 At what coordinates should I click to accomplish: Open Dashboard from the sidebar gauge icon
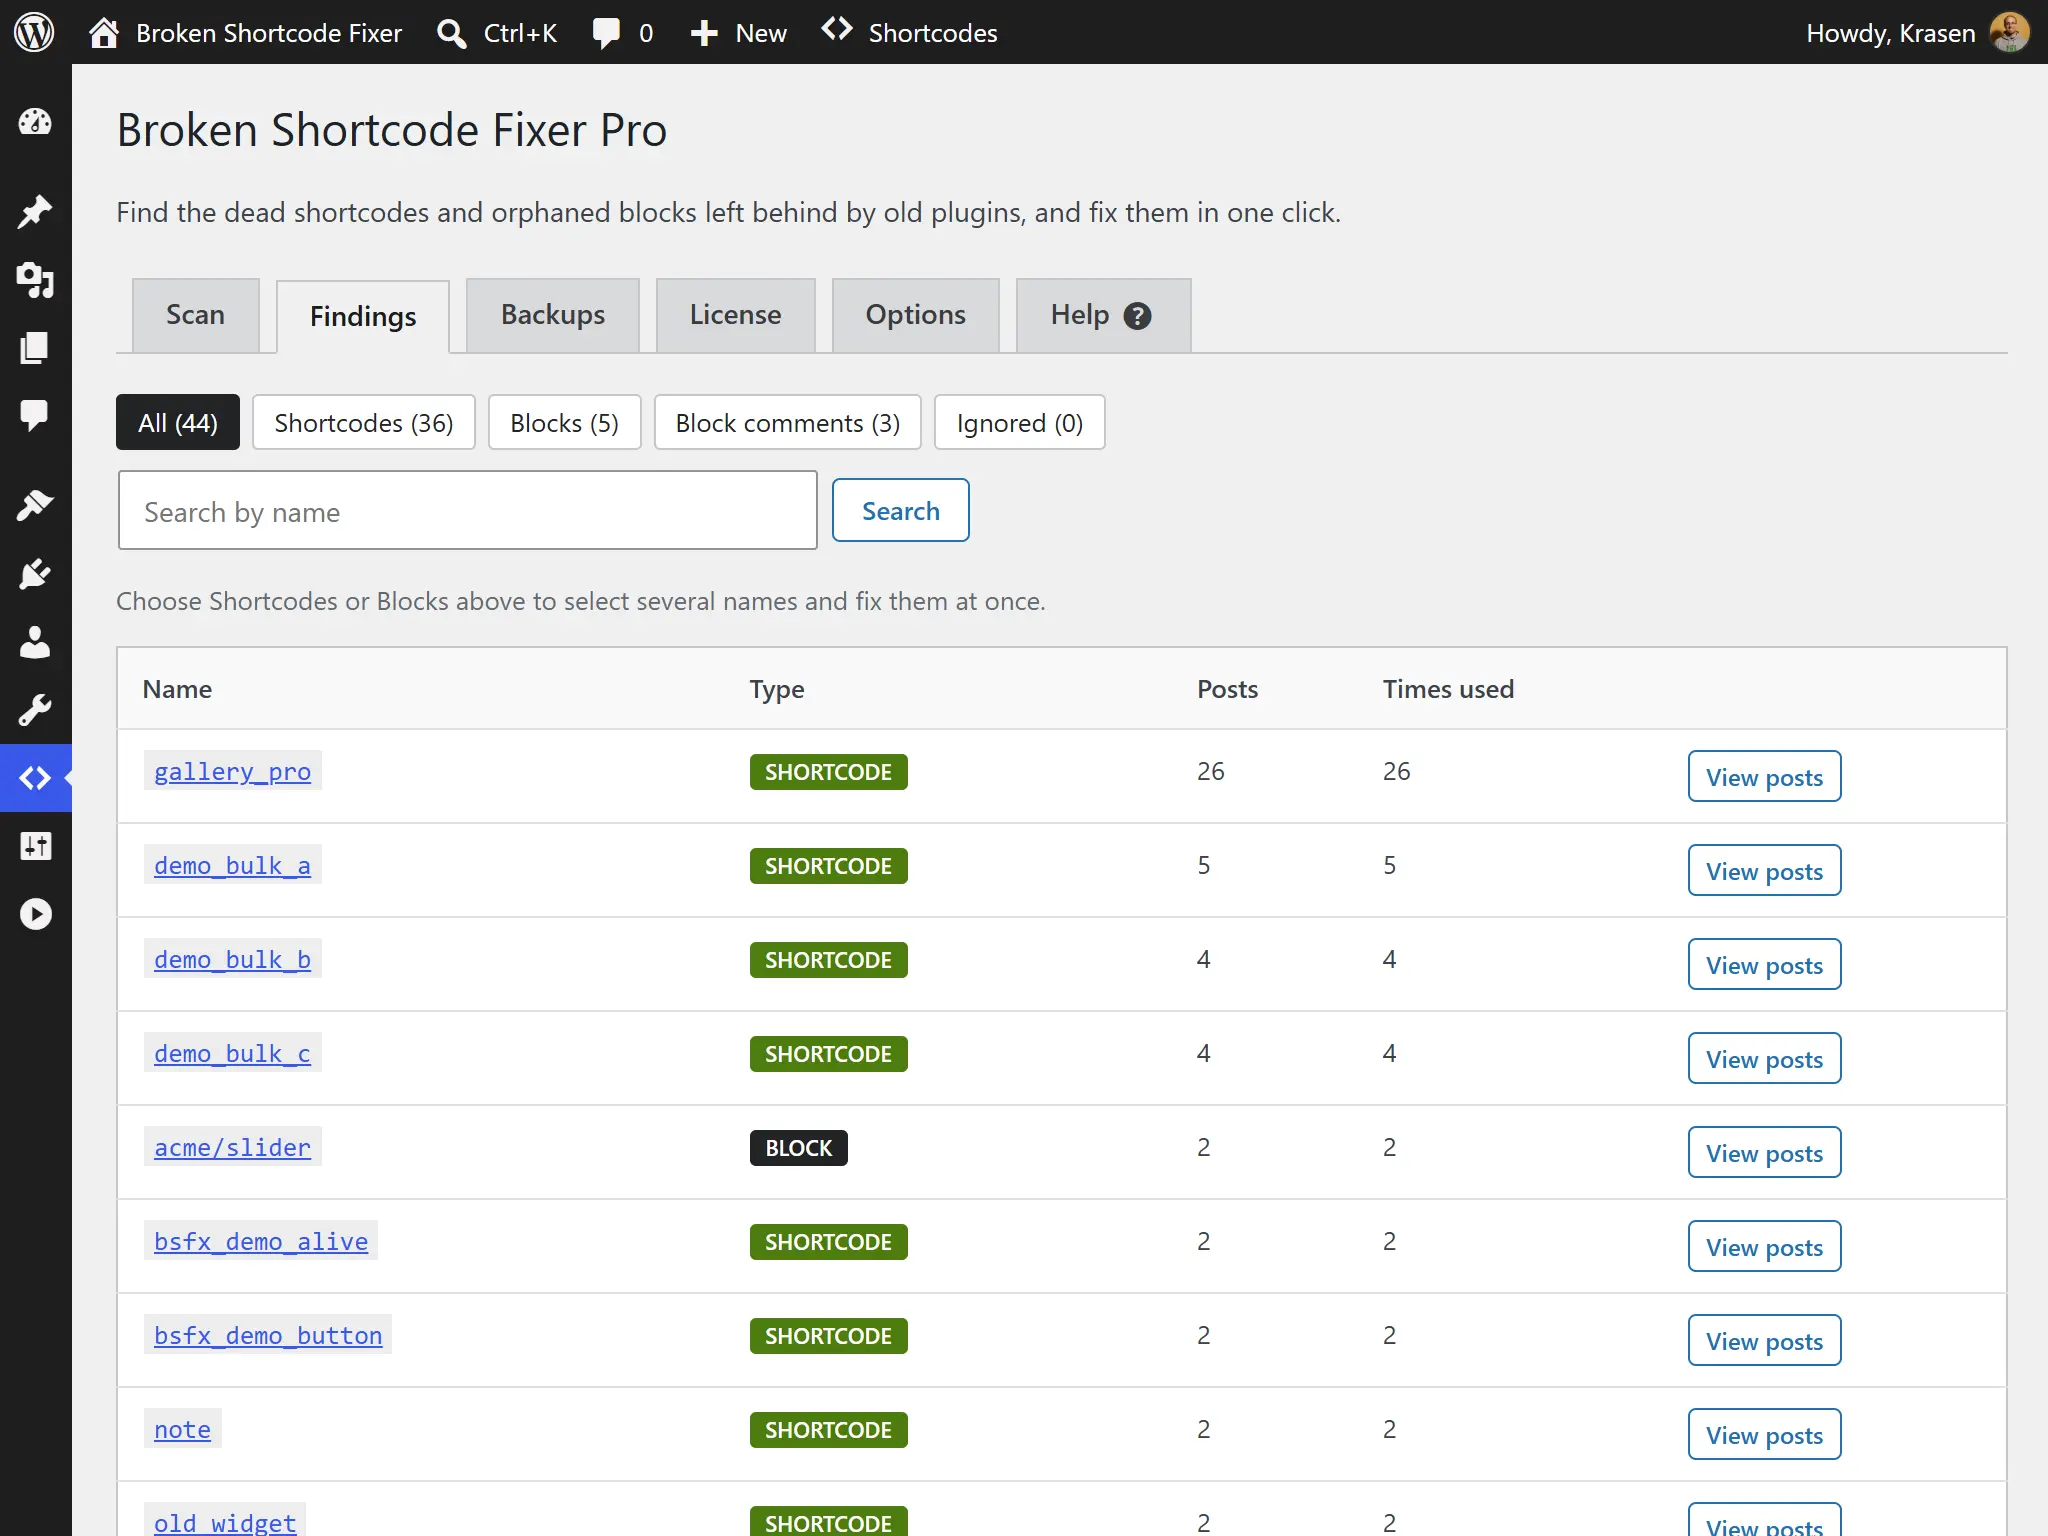35,122
